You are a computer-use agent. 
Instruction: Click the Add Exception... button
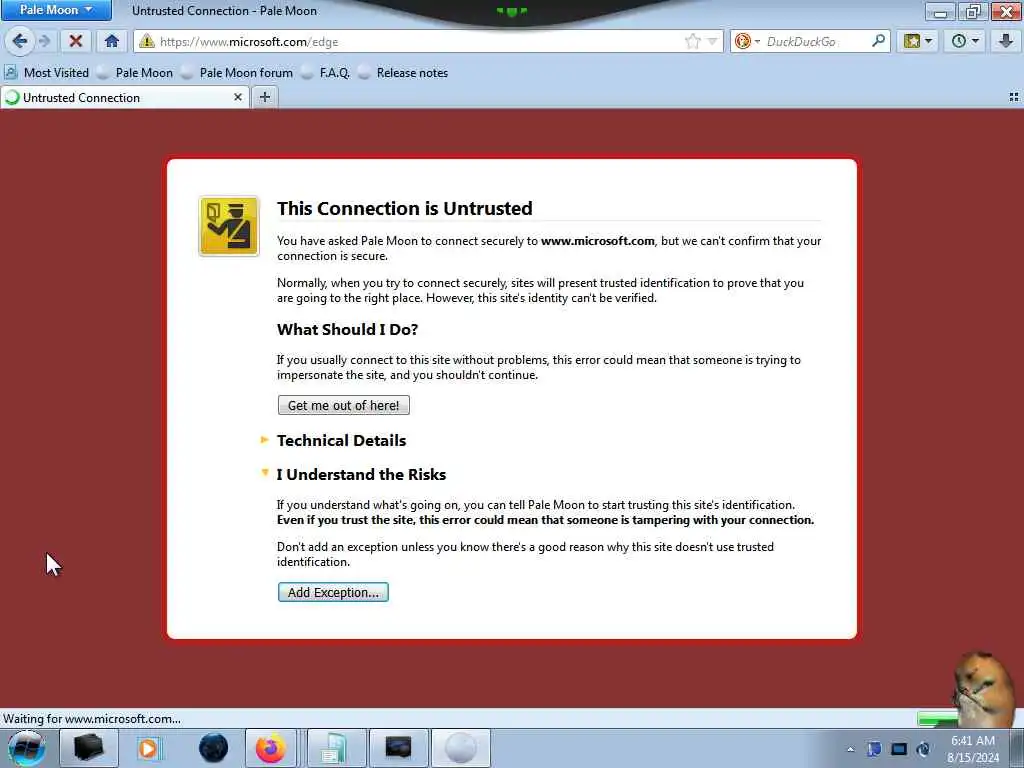click(x=333, y=592)
